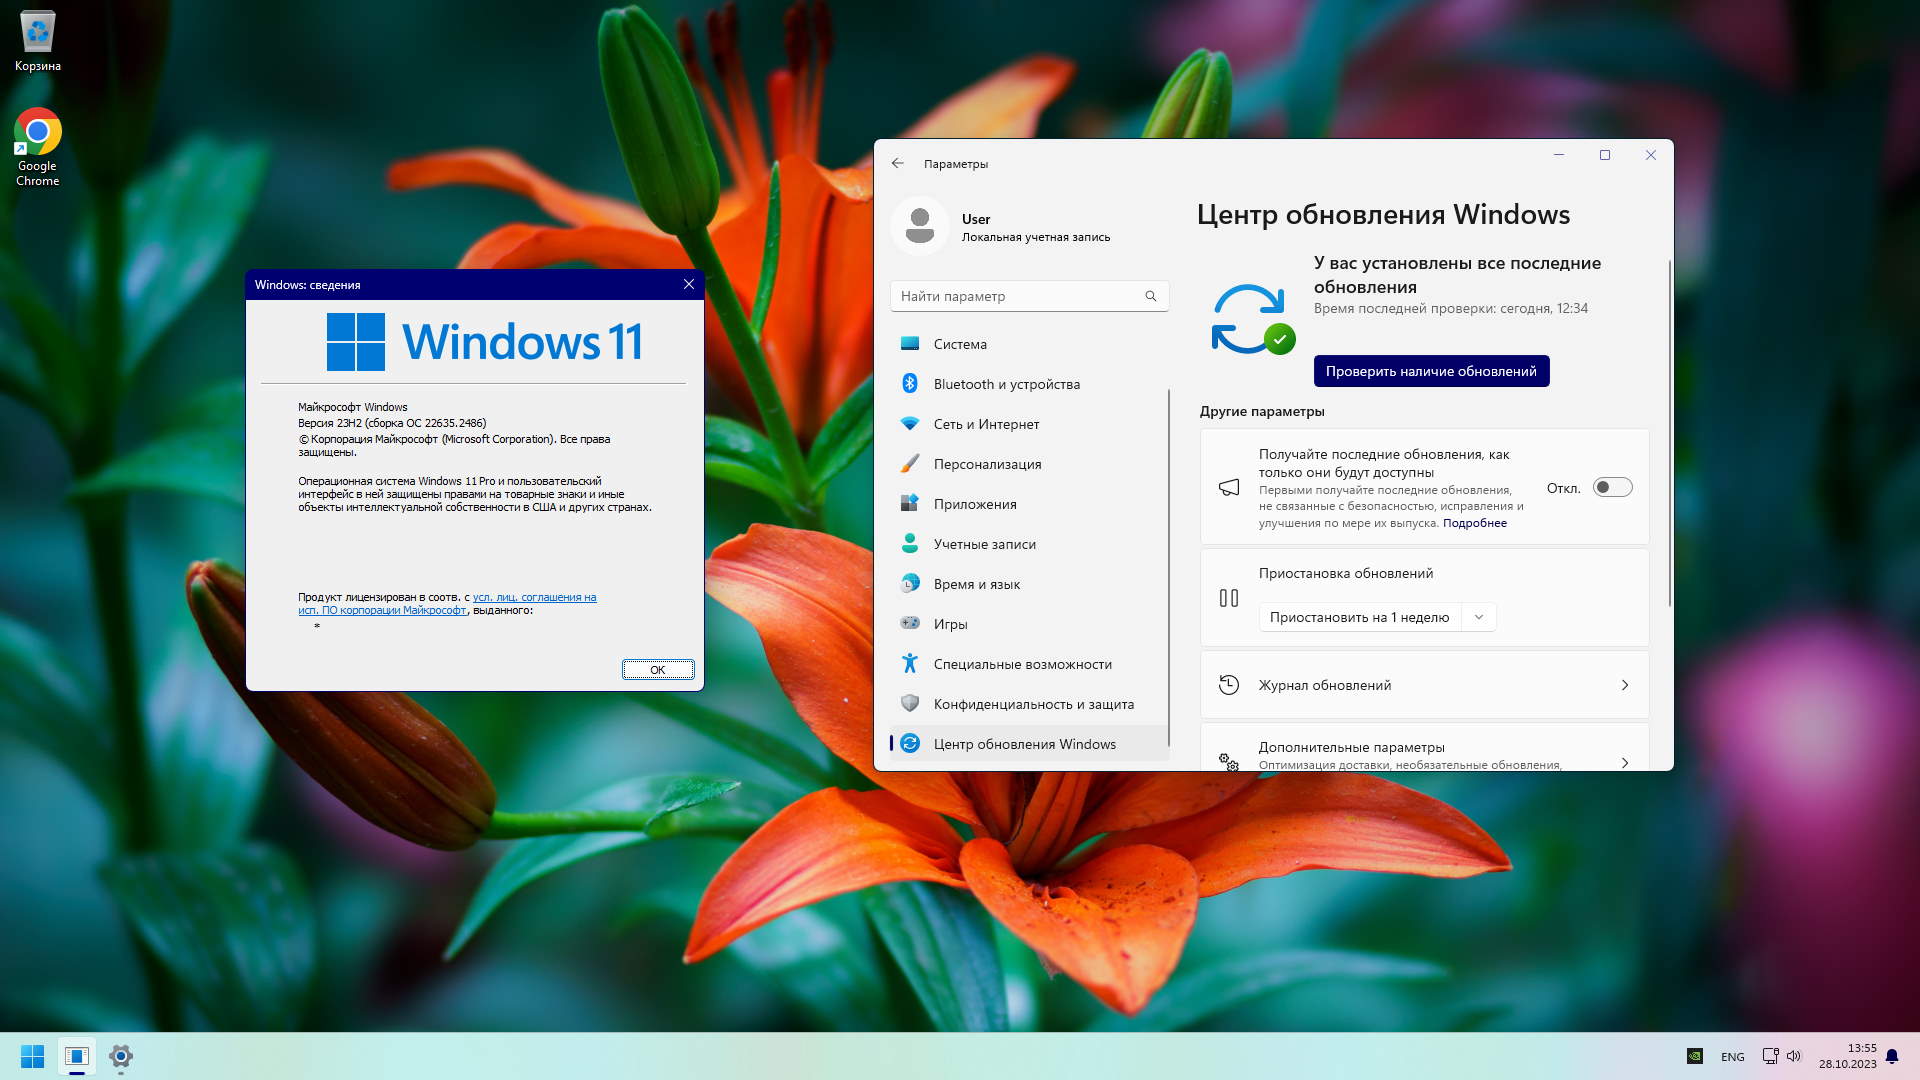Open the Personalization settings section

pos(987,464)
